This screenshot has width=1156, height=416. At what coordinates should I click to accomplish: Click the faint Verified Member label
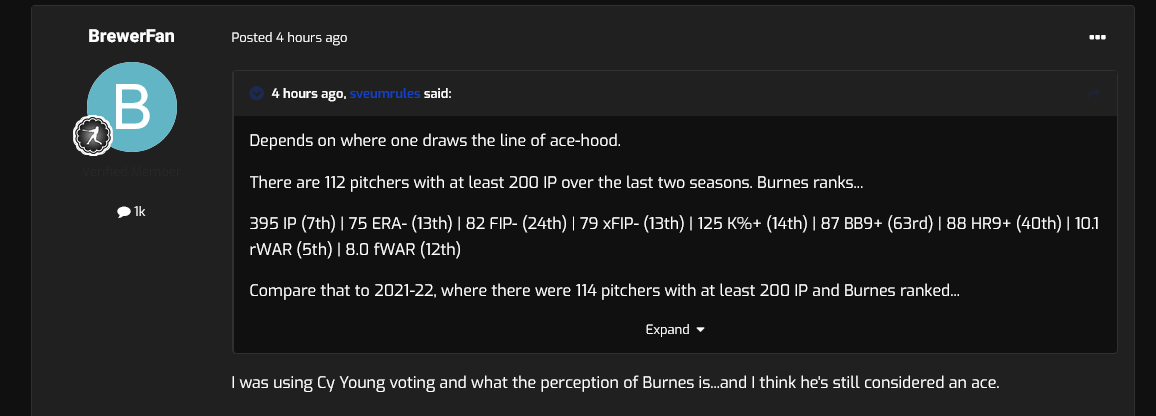[133, 171]
